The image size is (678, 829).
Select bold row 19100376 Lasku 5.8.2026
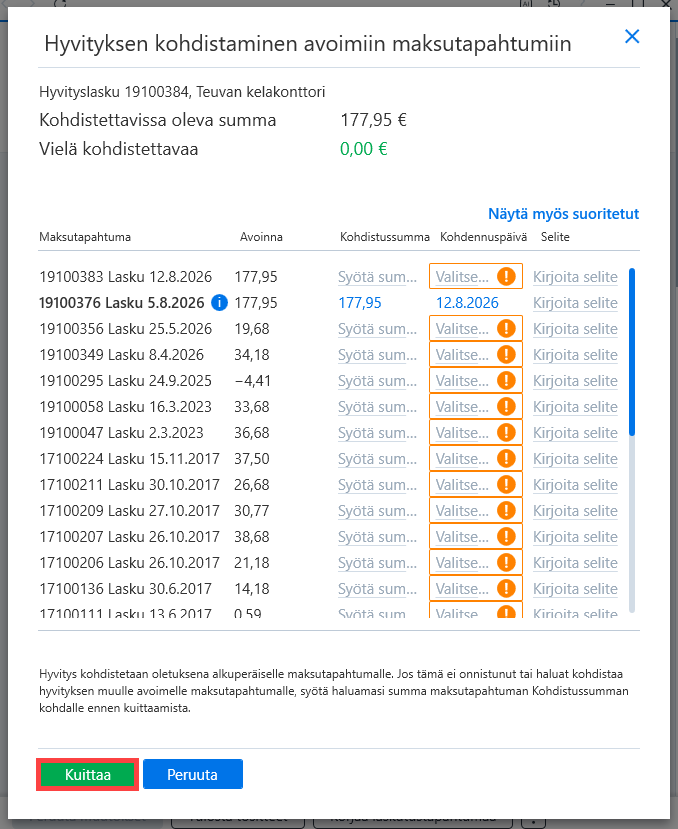tap(122, 303)
